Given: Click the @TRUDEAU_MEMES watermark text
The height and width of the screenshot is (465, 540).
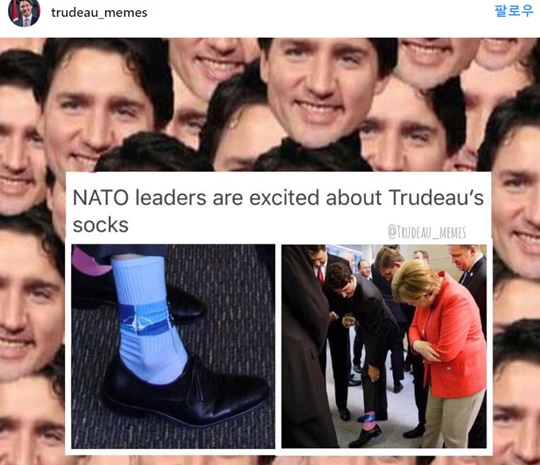Looking at the screenshot, I should [x=427, y=232].
